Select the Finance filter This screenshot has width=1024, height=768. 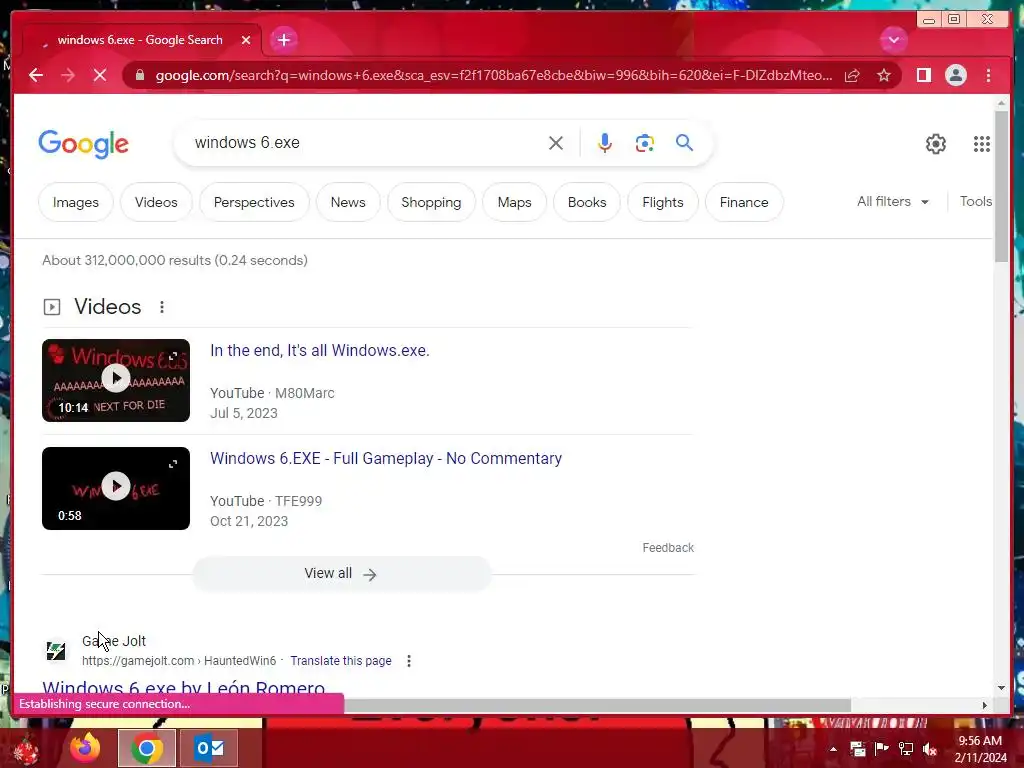[744, 202]
